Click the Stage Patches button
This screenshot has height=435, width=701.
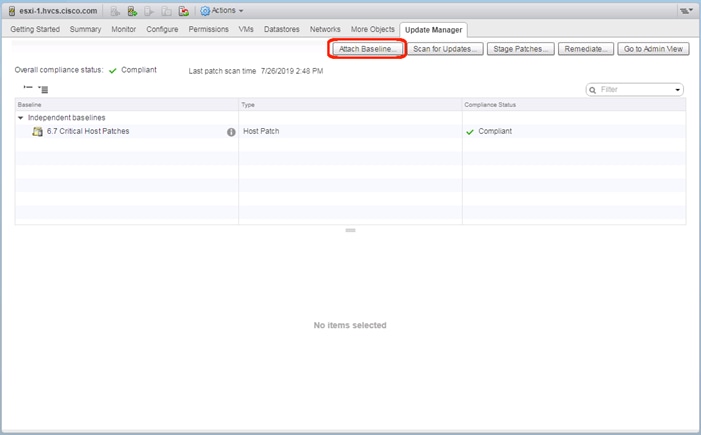(521, 49)
